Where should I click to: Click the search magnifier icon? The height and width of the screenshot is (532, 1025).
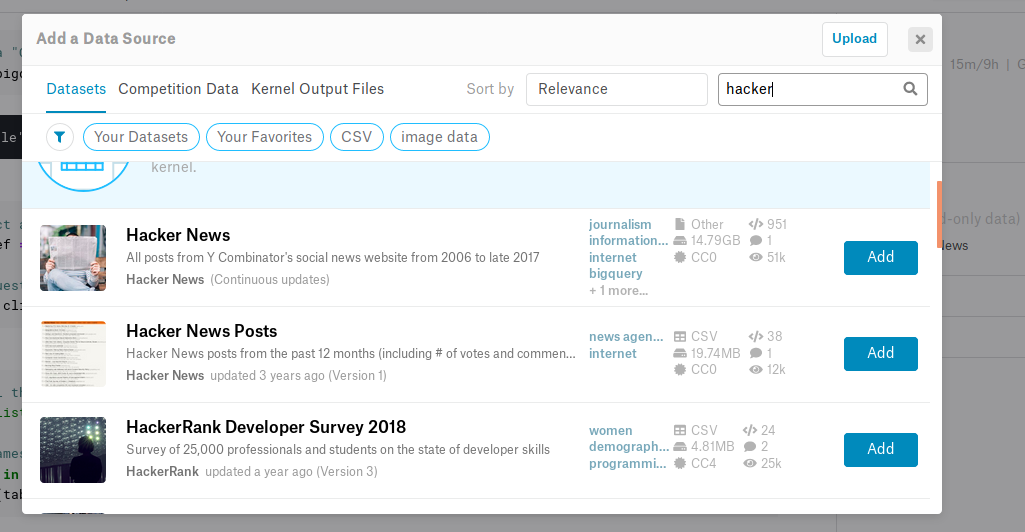[x=910, y=88]
